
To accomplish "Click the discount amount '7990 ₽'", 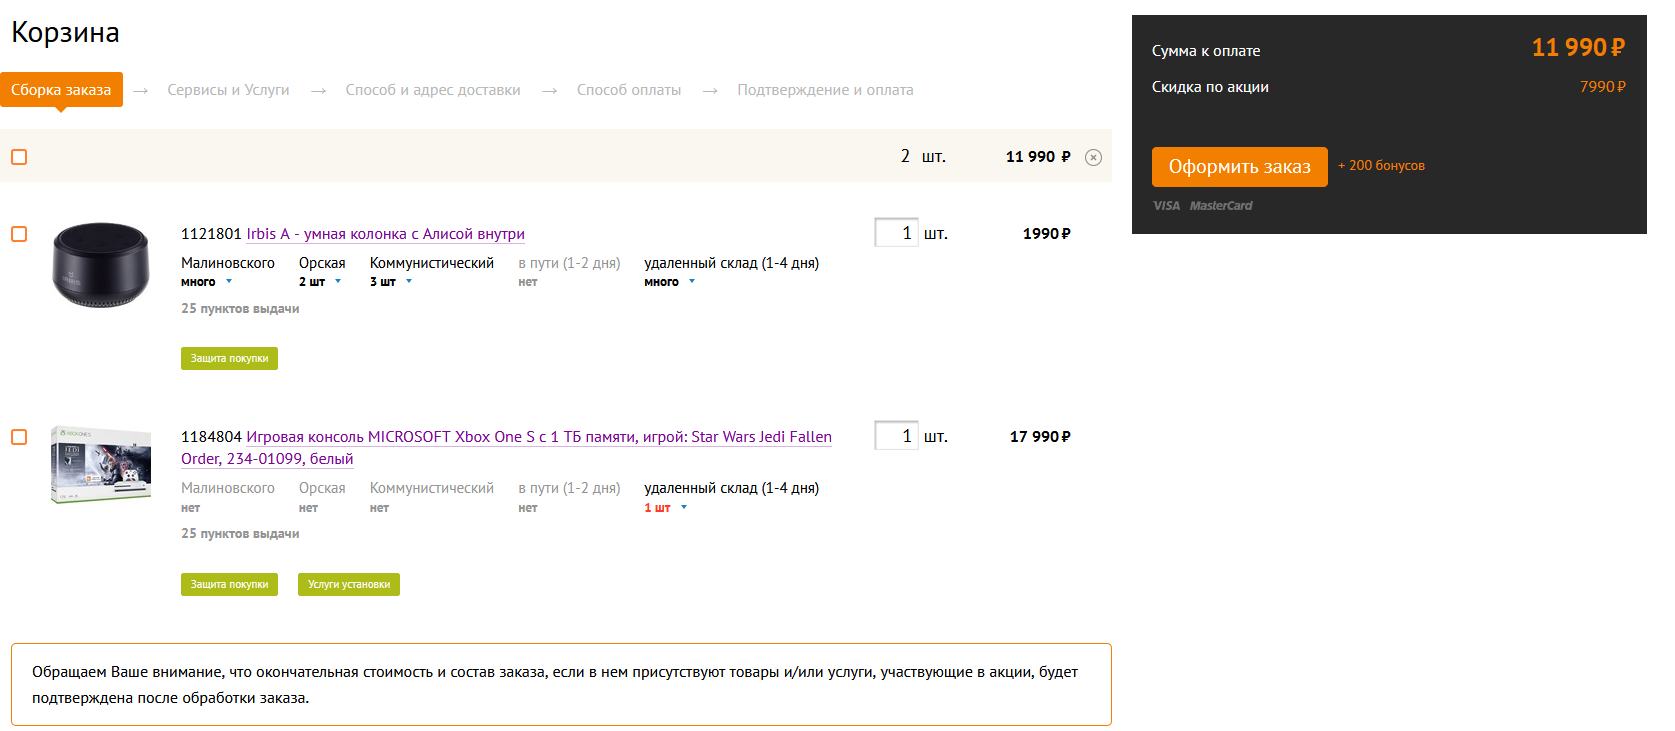I will [x=1603, y=87].
